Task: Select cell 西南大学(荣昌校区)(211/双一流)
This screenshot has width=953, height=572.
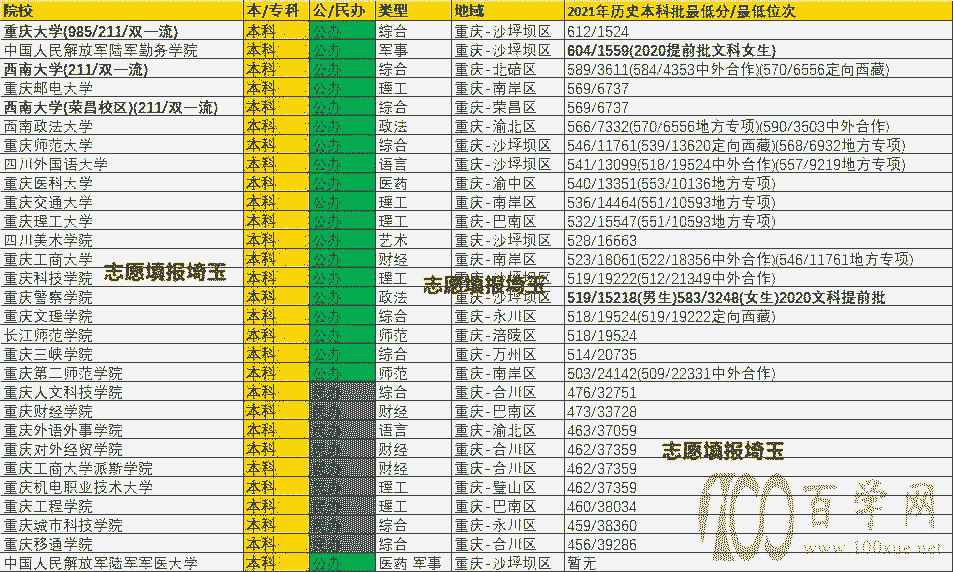Action: (122, 107)
